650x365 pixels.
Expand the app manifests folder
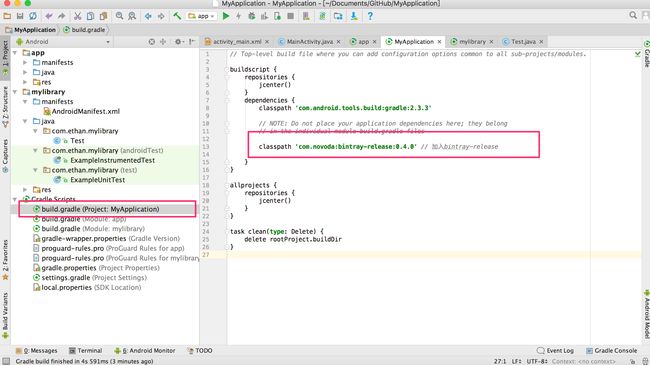point(25,62)
